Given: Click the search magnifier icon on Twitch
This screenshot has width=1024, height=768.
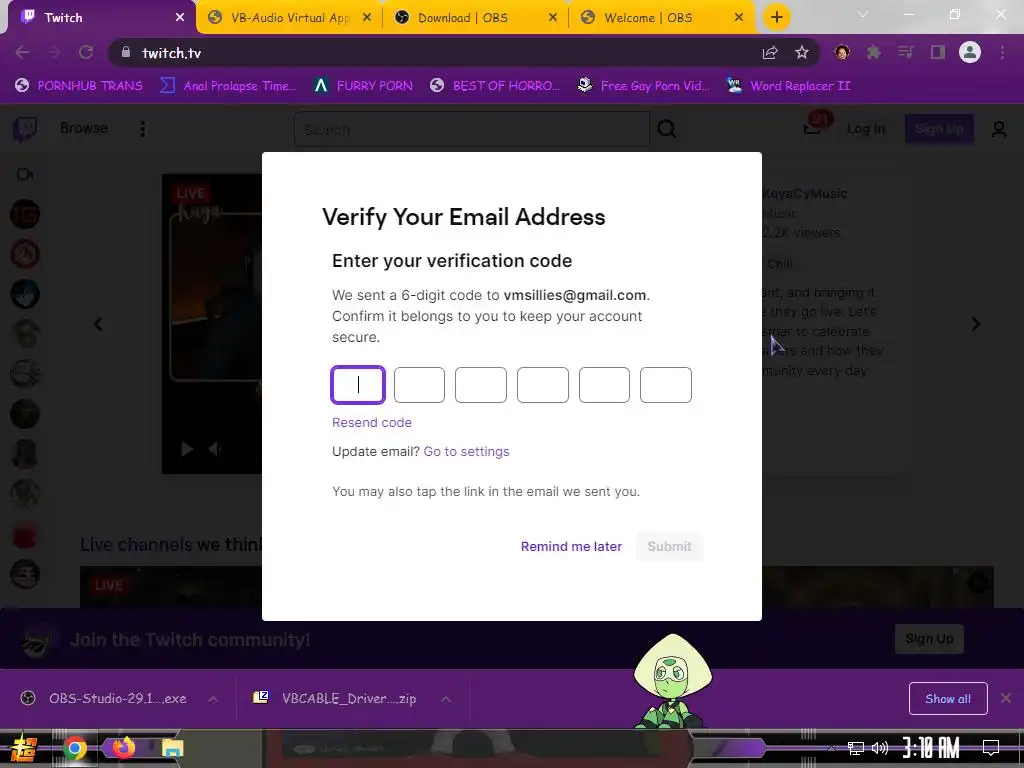Looking at the screenshot, I should click(x=666, y=129).
